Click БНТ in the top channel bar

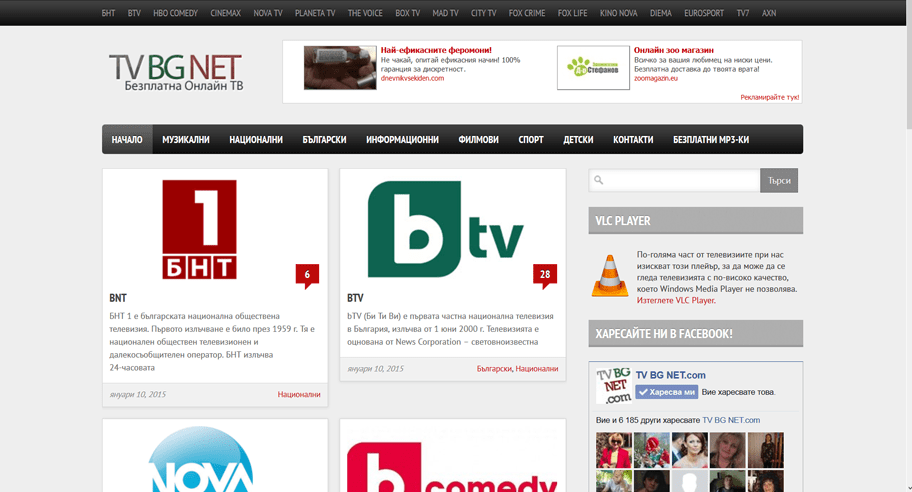[x=108, y=13]
